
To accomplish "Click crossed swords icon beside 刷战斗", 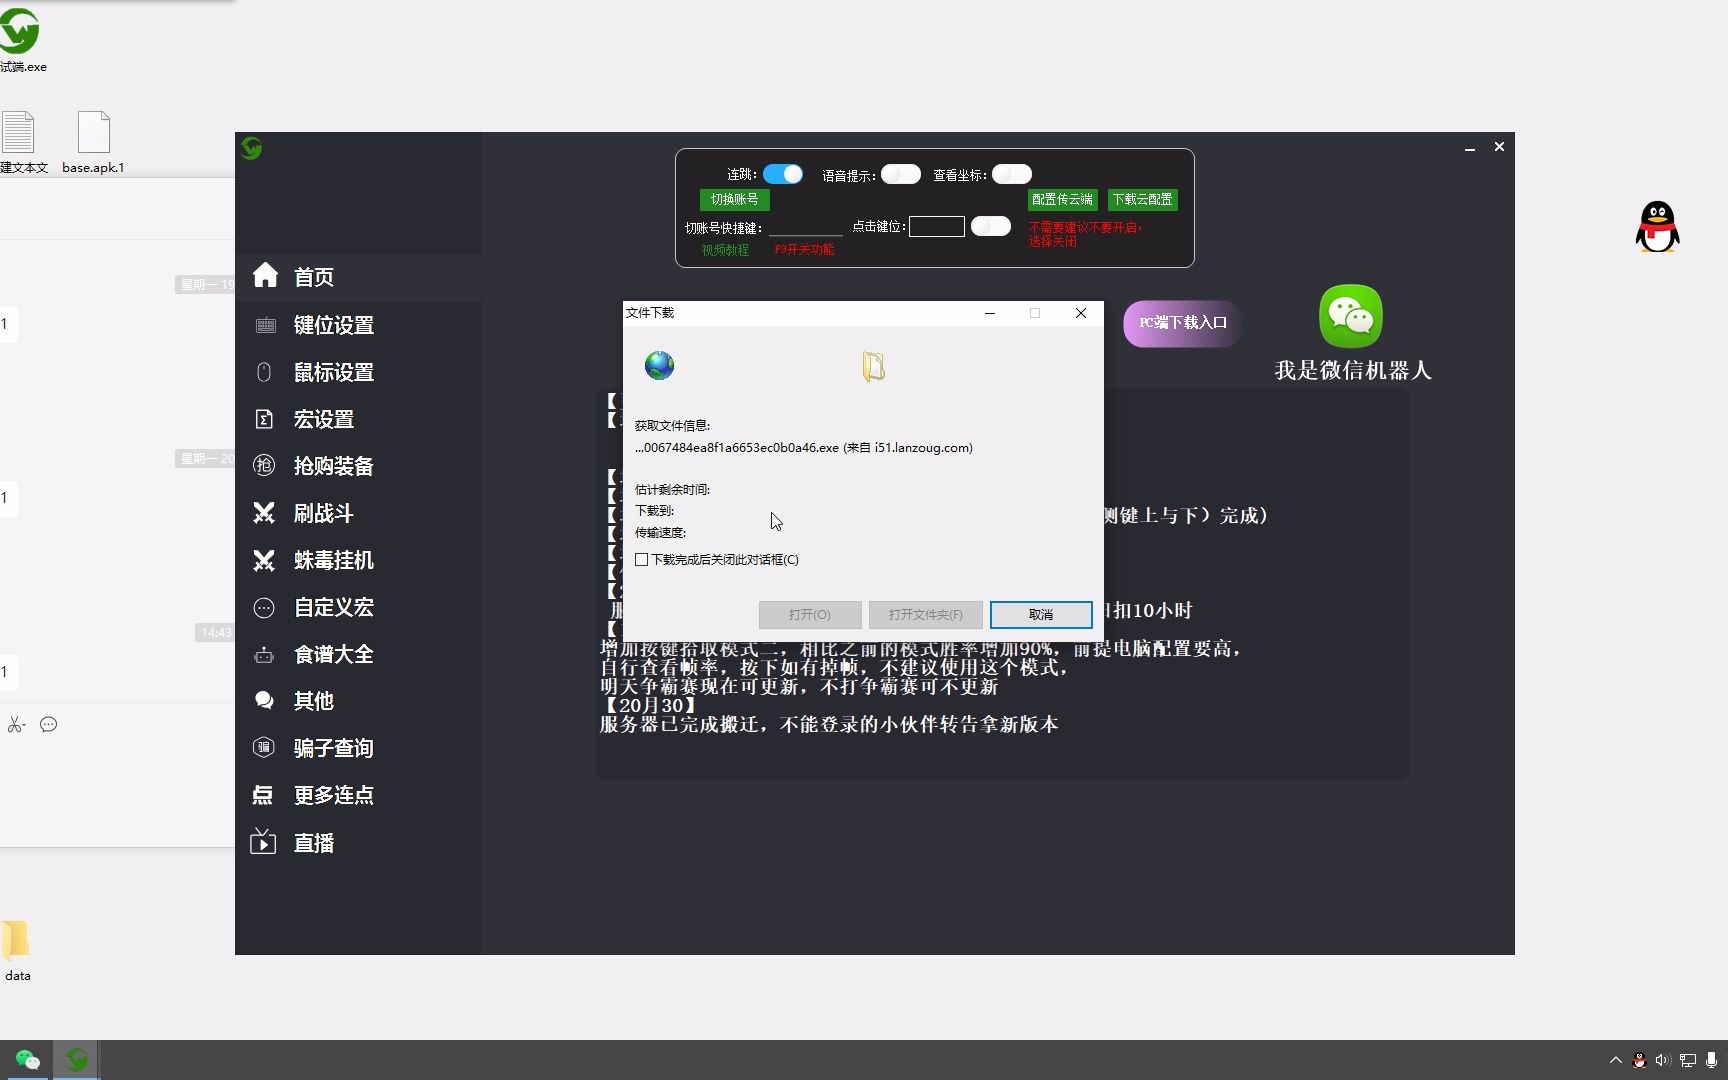I will (x=264, y=513).
